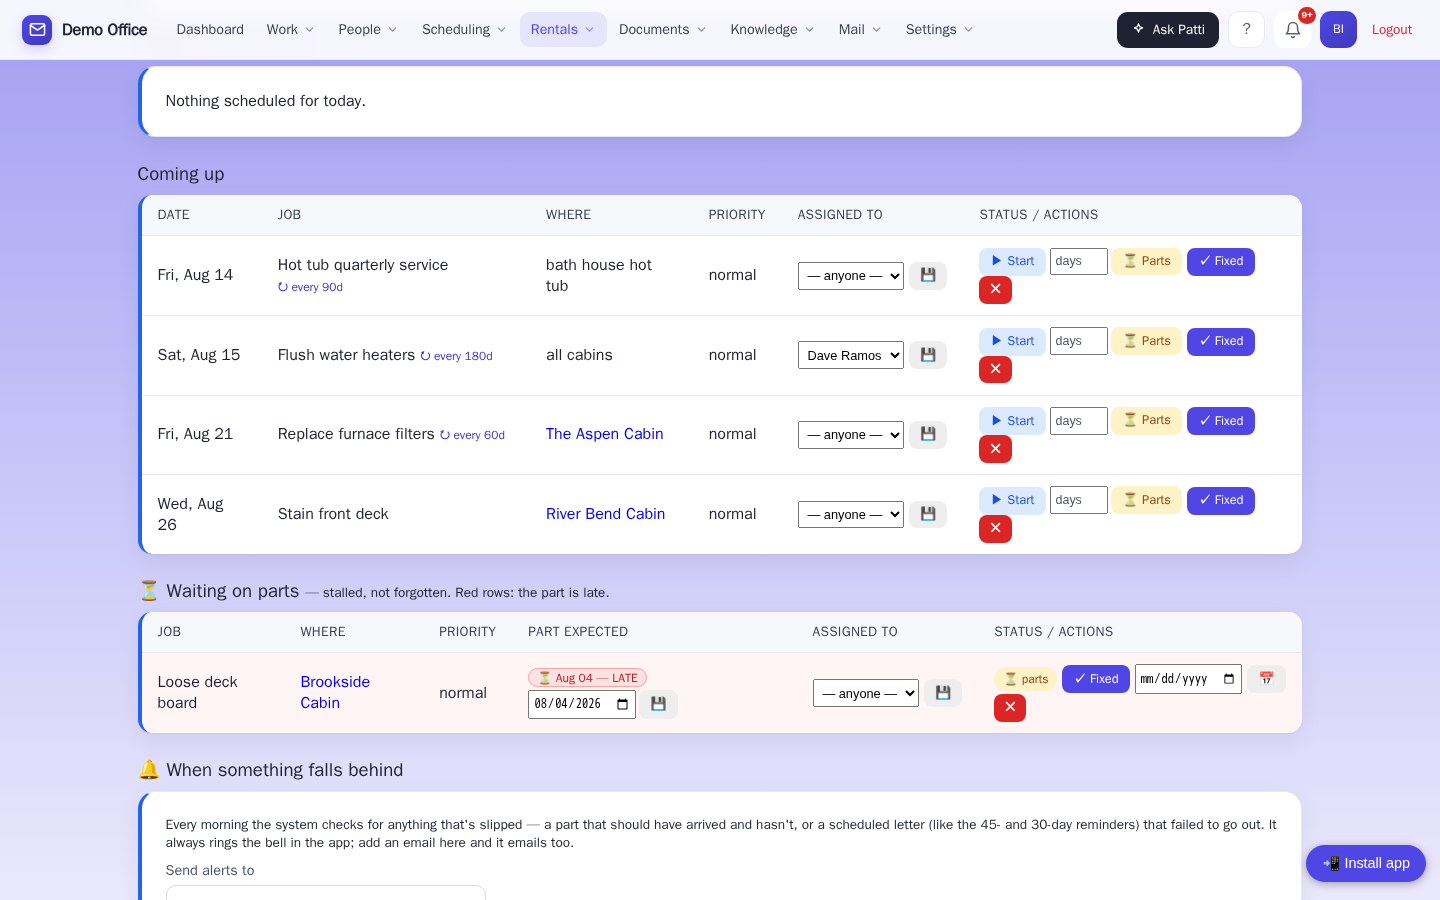Click the every 90d recurrence label
Image resolution: width=1440 pixels, height=900 pixels.
[x=310, y=287]
